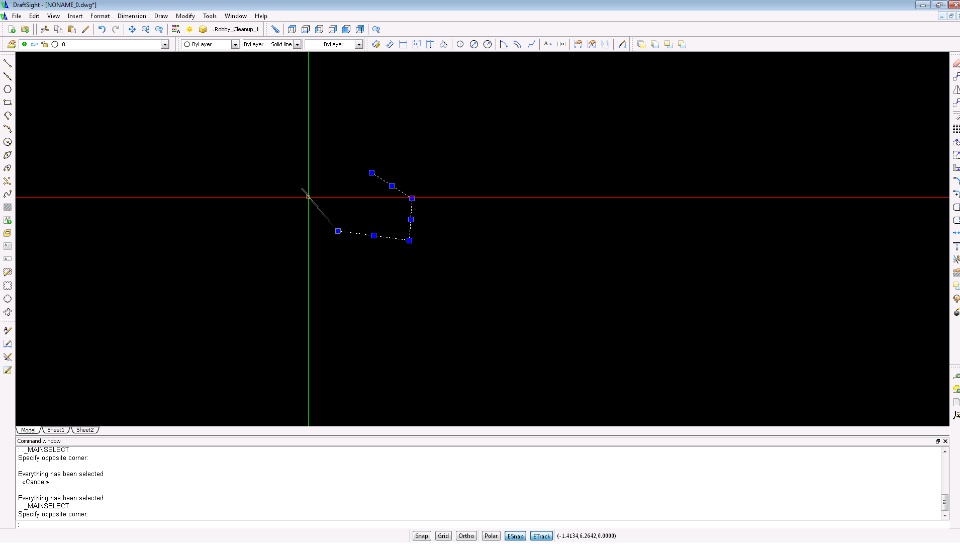Open the Layers Manager icon

coord(11,44)
